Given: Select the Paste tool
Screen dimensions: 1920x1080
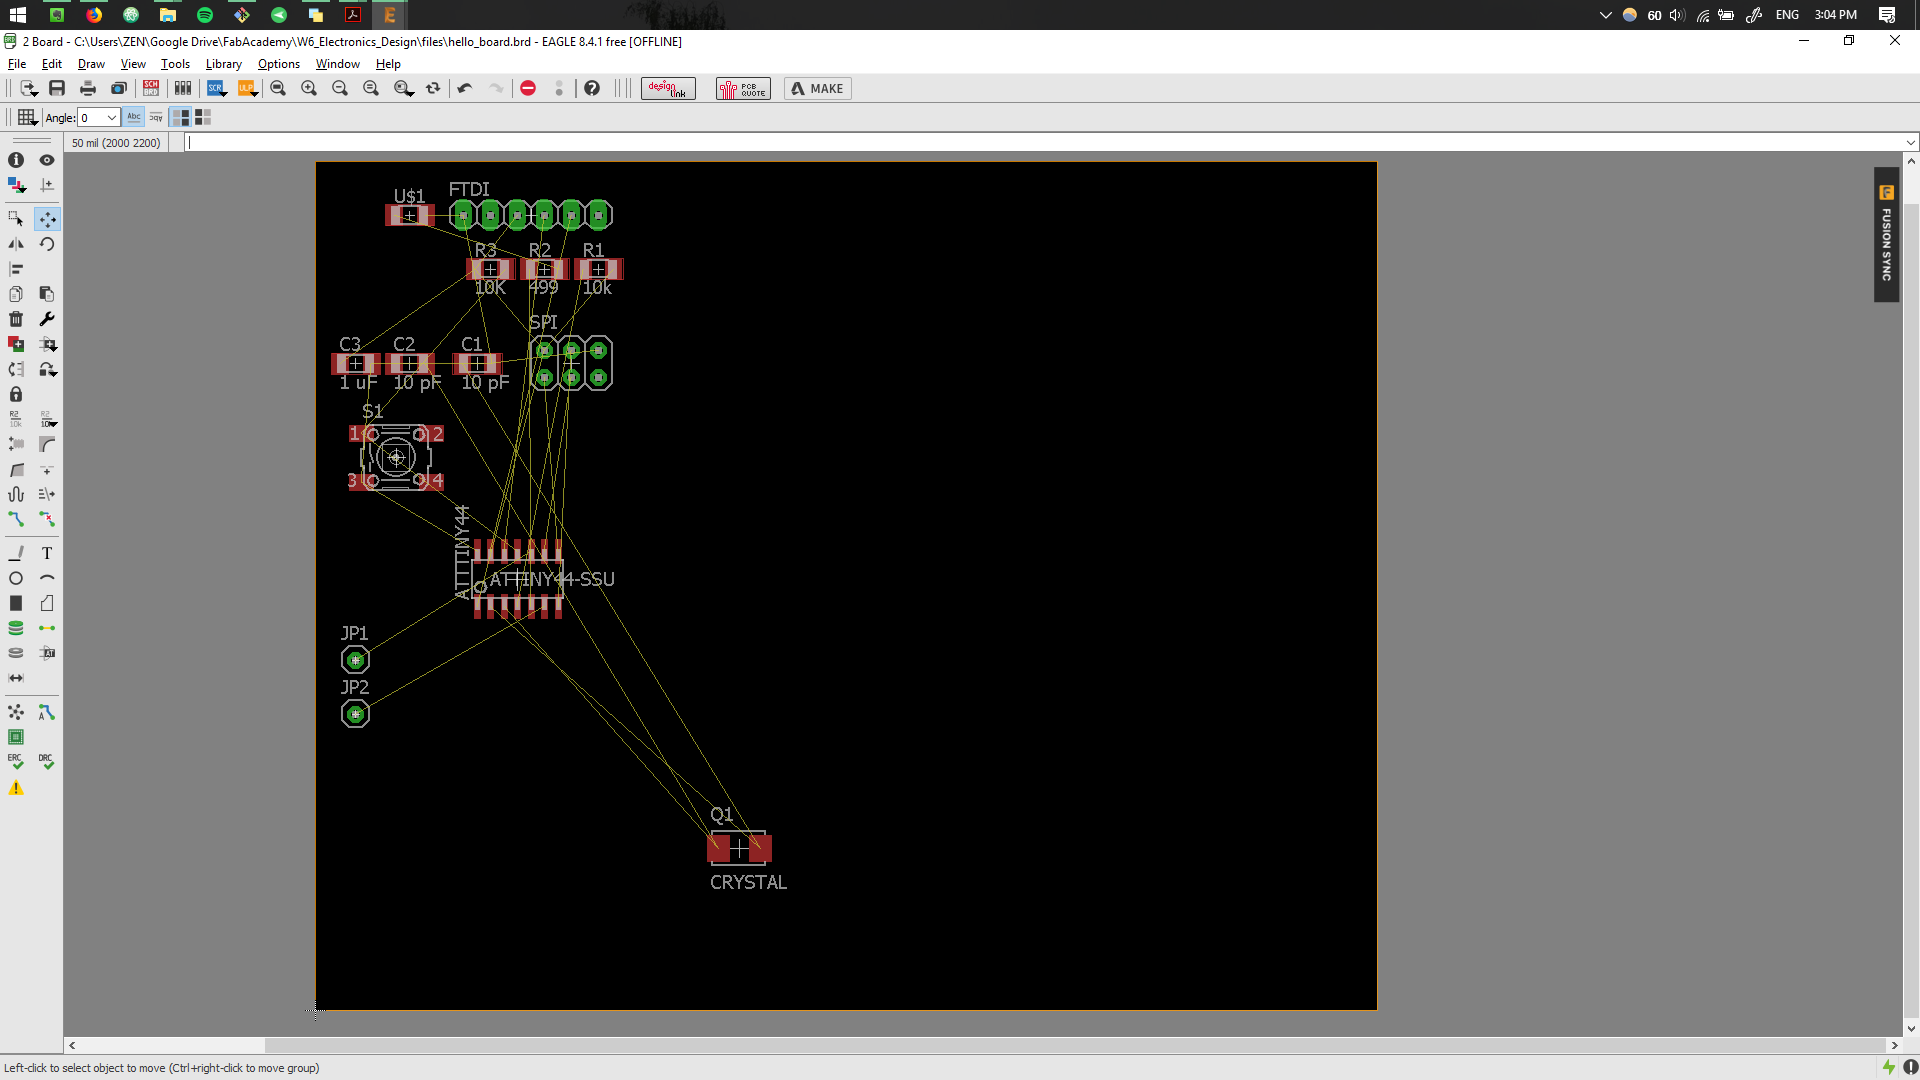Looking at the screenshot, I should coord(47,294).
